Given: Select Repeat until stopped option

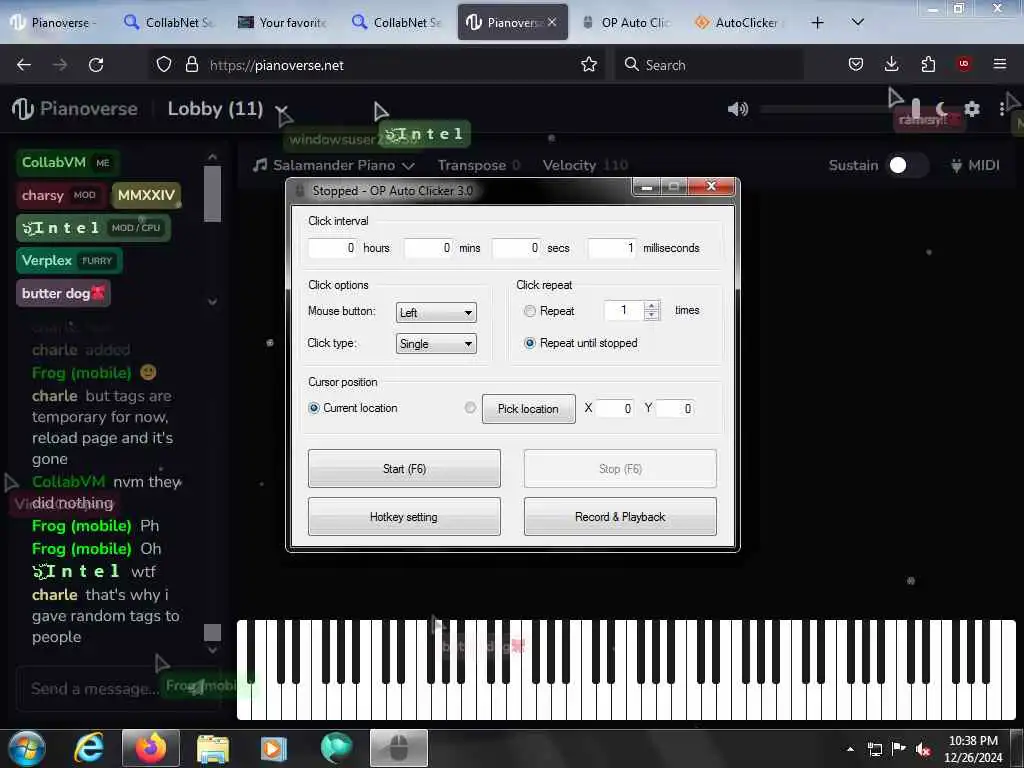Looking at the screenshot, I should 530,343.
